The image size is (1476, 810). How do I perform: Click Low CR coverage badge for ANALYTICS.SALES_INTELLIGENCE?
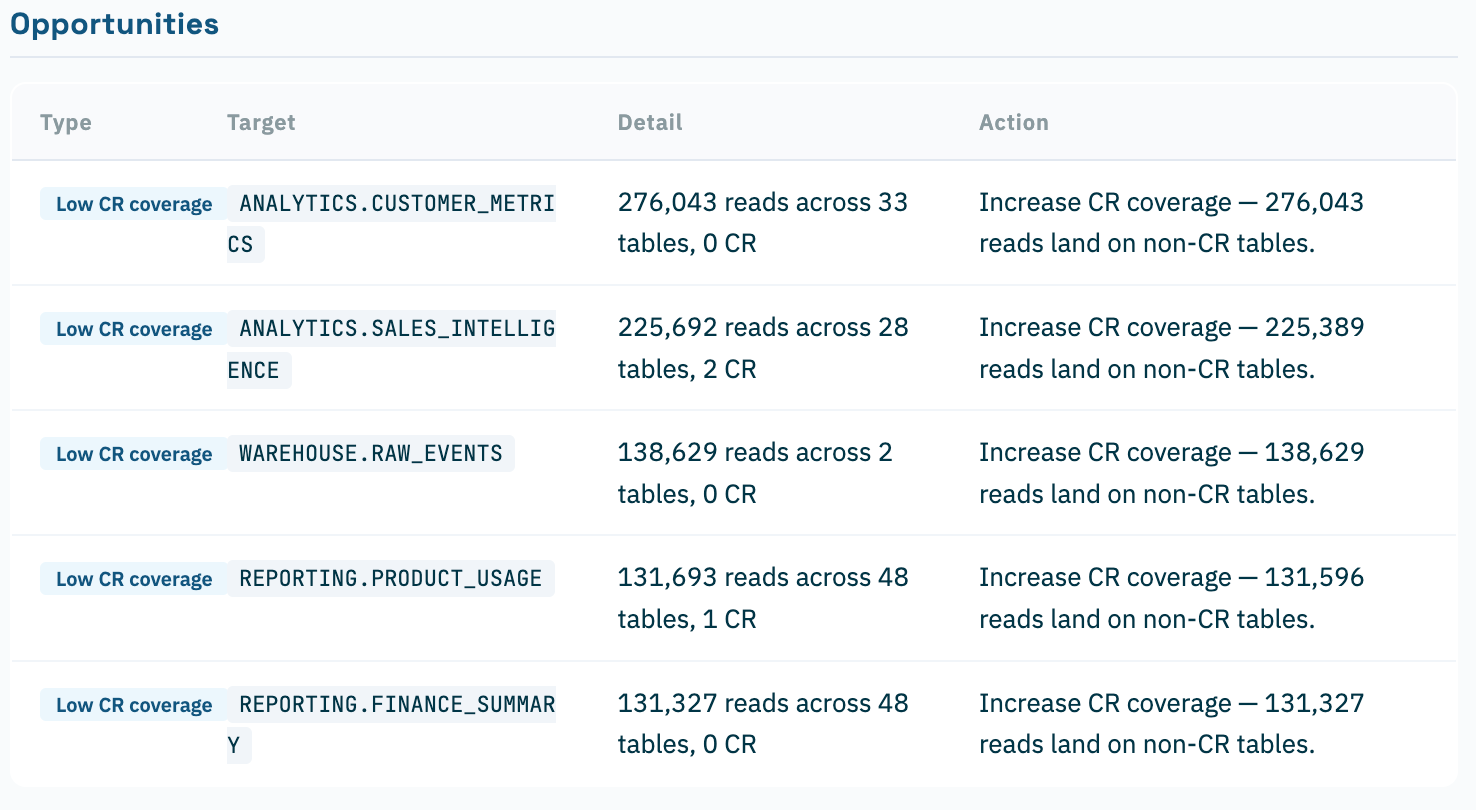point(134,329)
